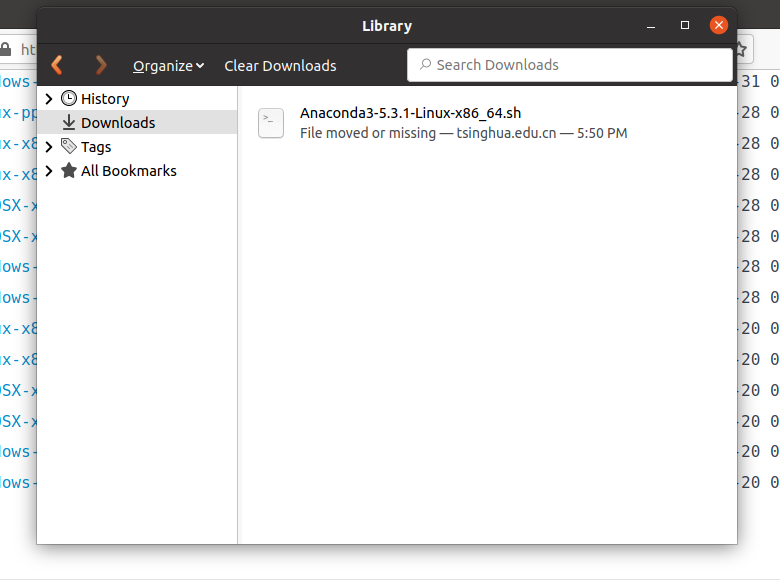
Task: Expand the Tags tree node
Action: pyautogui.click(x=49, y=147)
